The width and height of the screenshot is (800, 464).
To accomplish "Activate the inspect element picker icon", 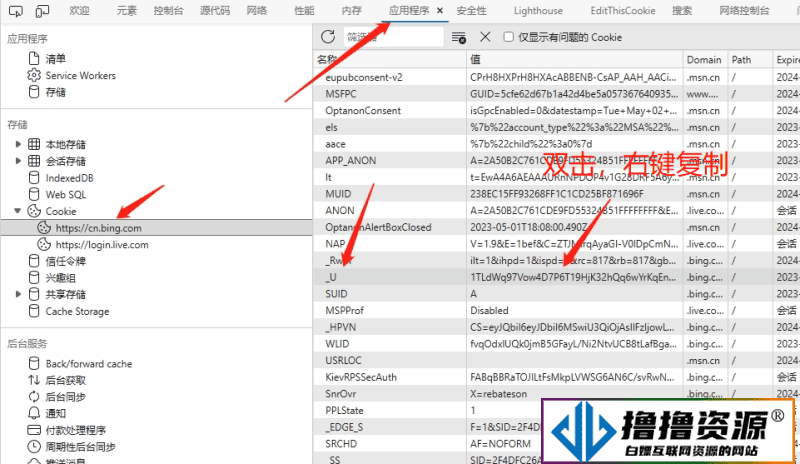I will pyautogui.click(x=16, y=11).
